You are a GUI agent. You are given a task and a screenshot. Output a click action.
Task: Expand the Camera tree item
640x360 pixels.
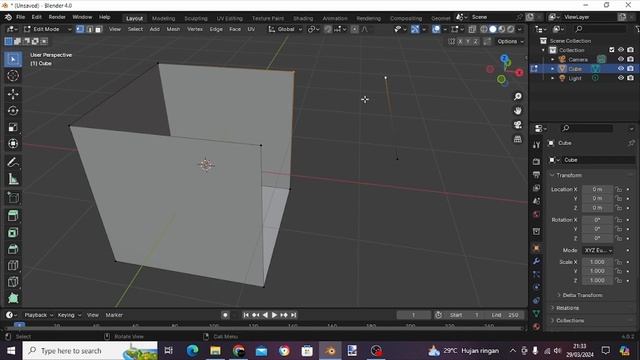coord(553,60)
